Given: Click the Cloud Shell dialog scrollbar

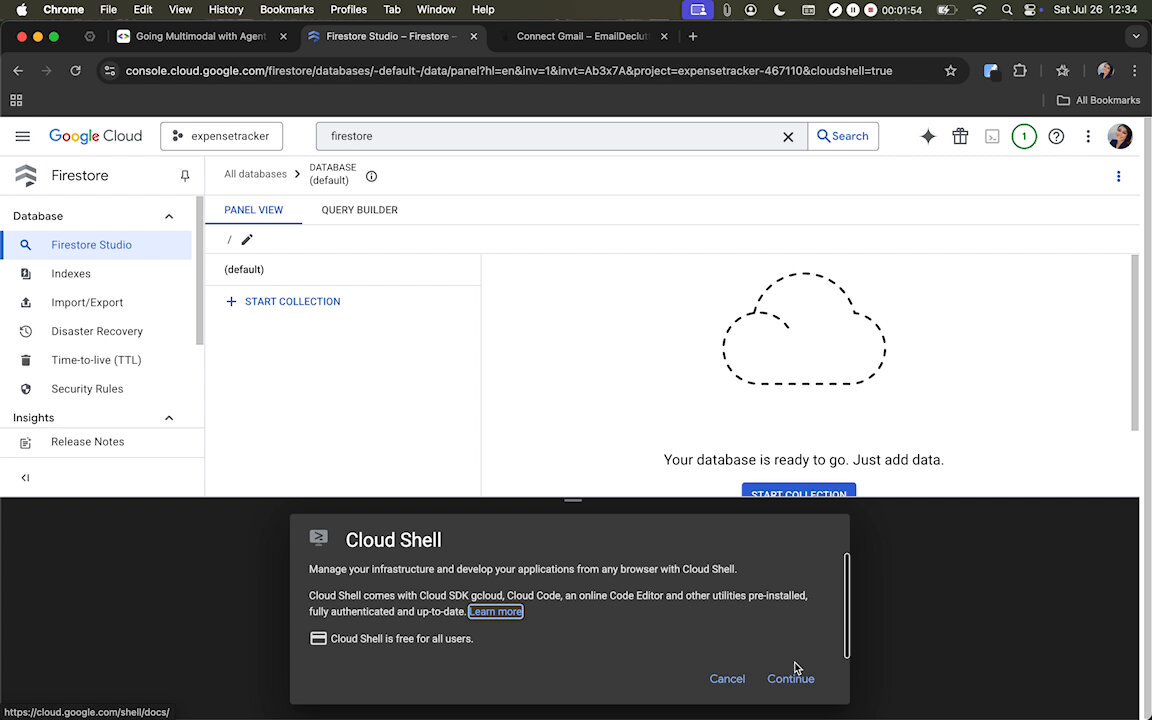Looking at the screenshot, I should 846,605.
